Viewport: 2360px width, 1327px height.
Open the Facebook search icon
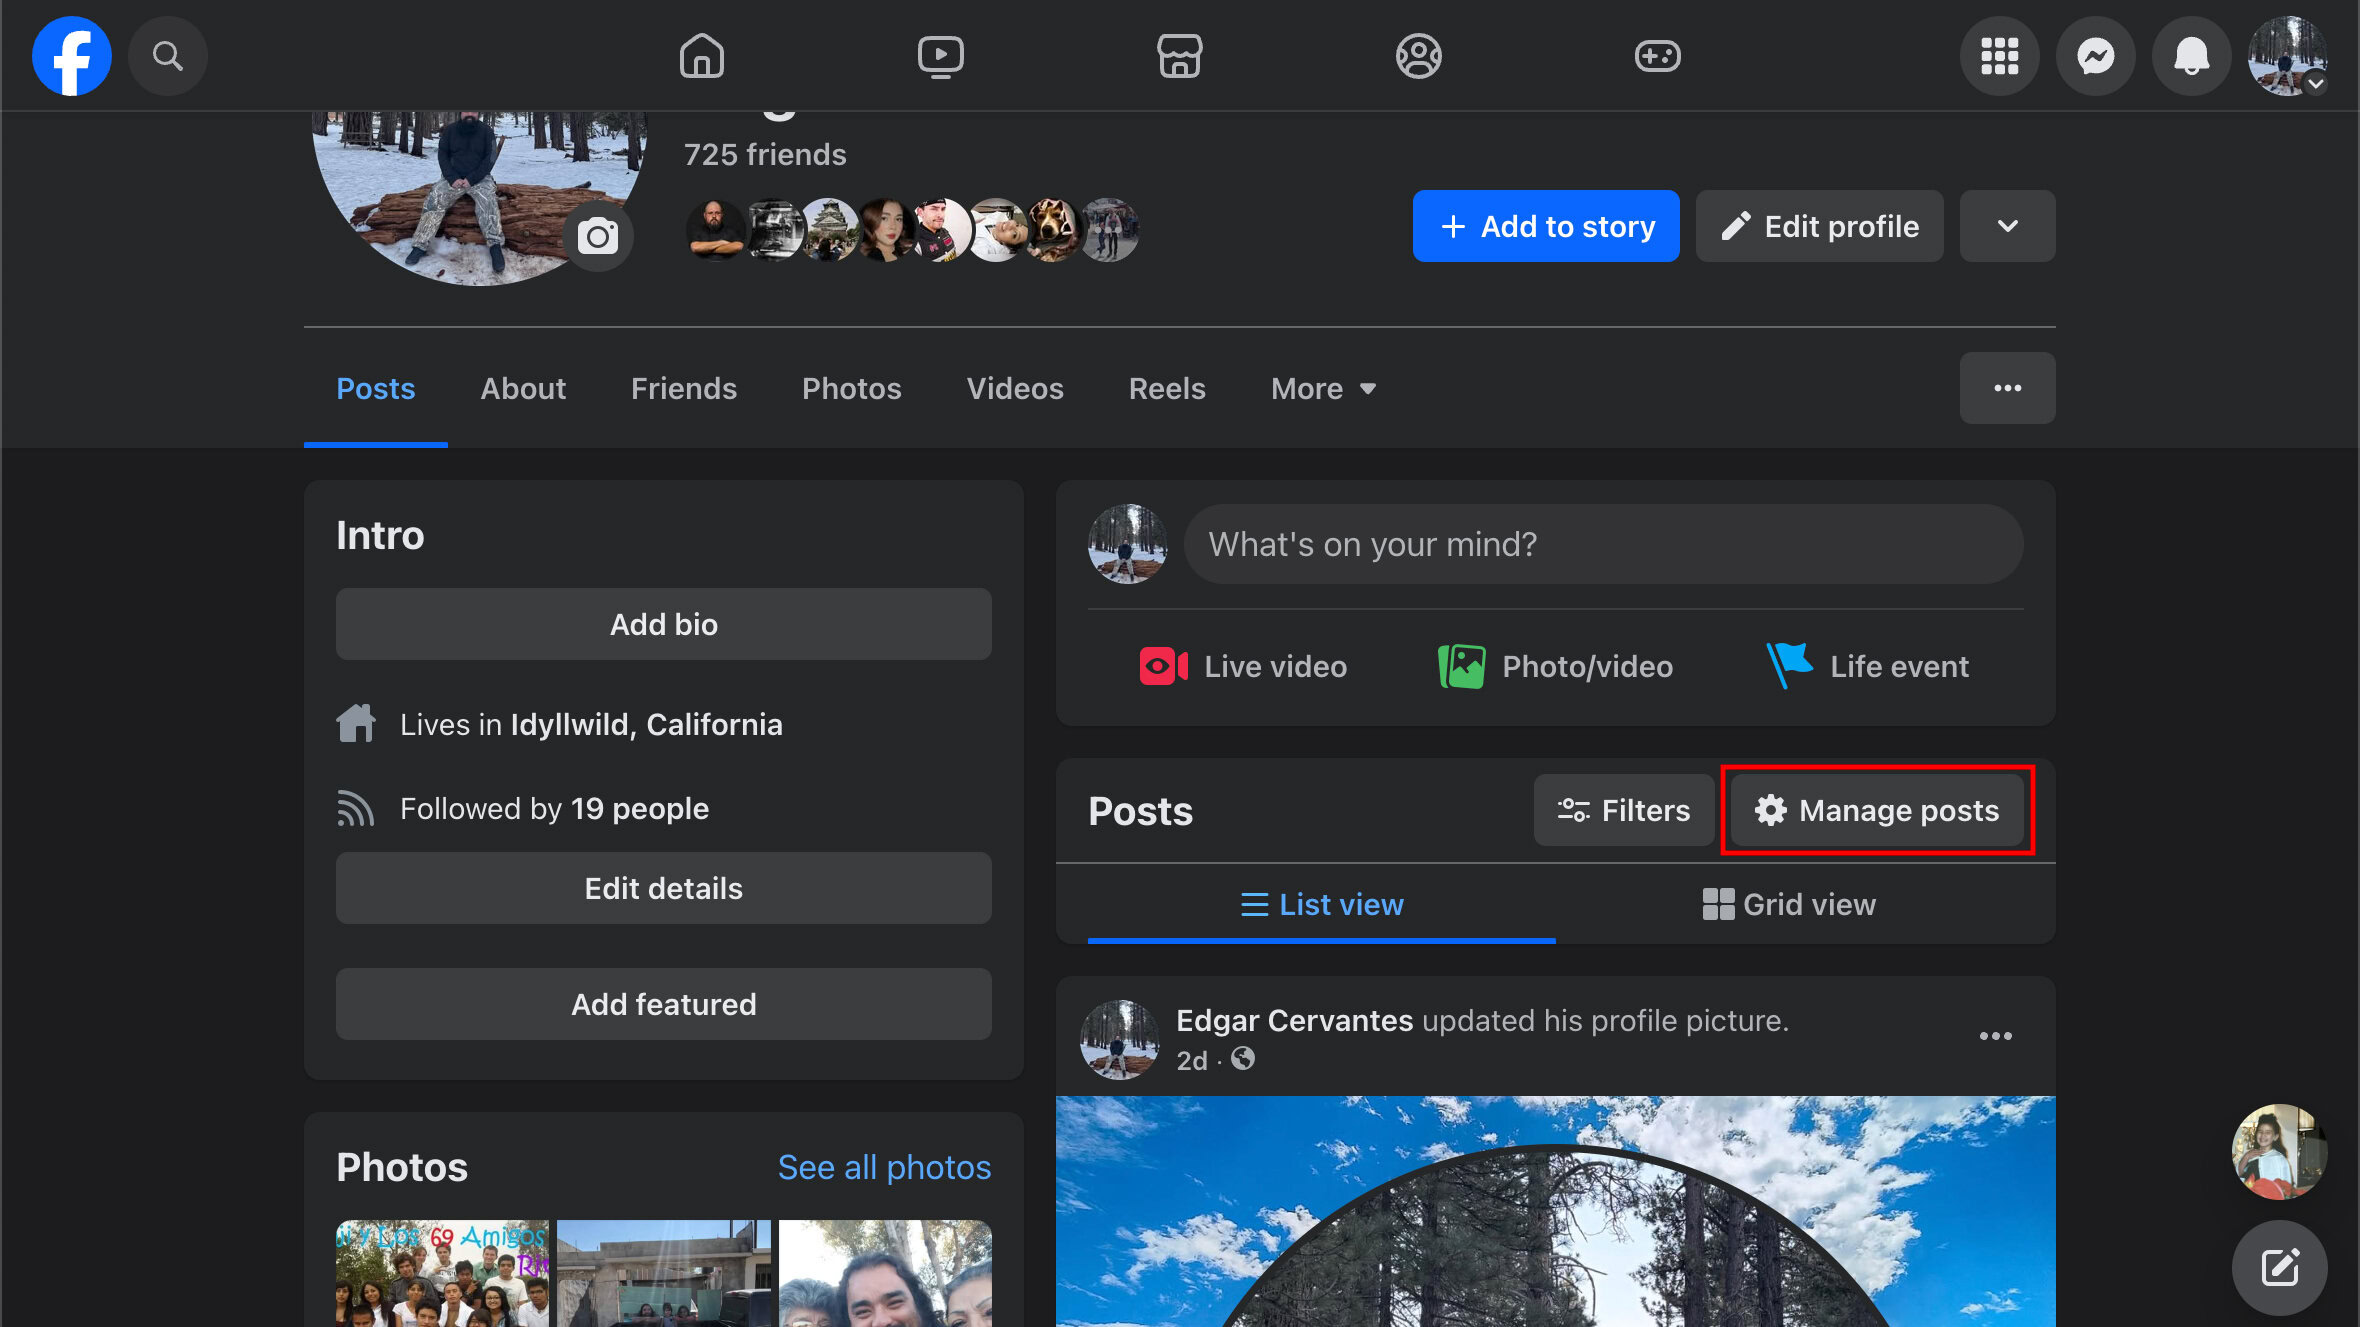[167, 56]
